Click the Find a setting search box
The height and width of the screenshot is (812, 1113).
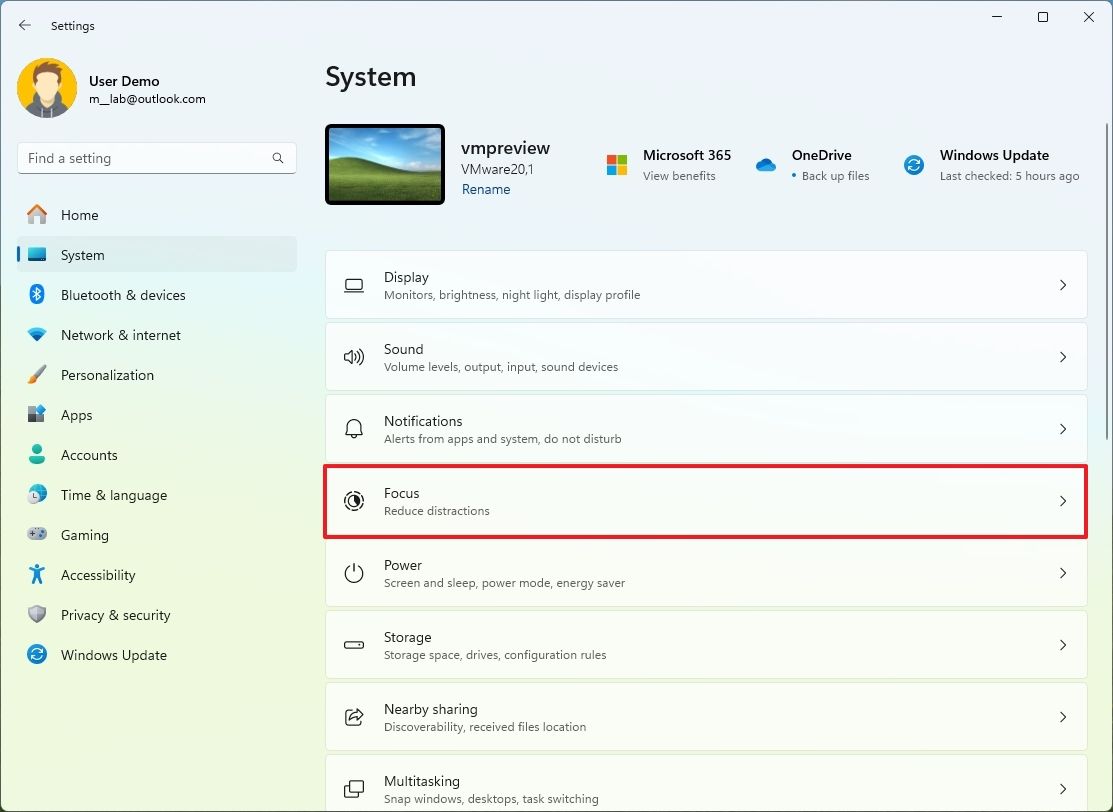(156, 158)
